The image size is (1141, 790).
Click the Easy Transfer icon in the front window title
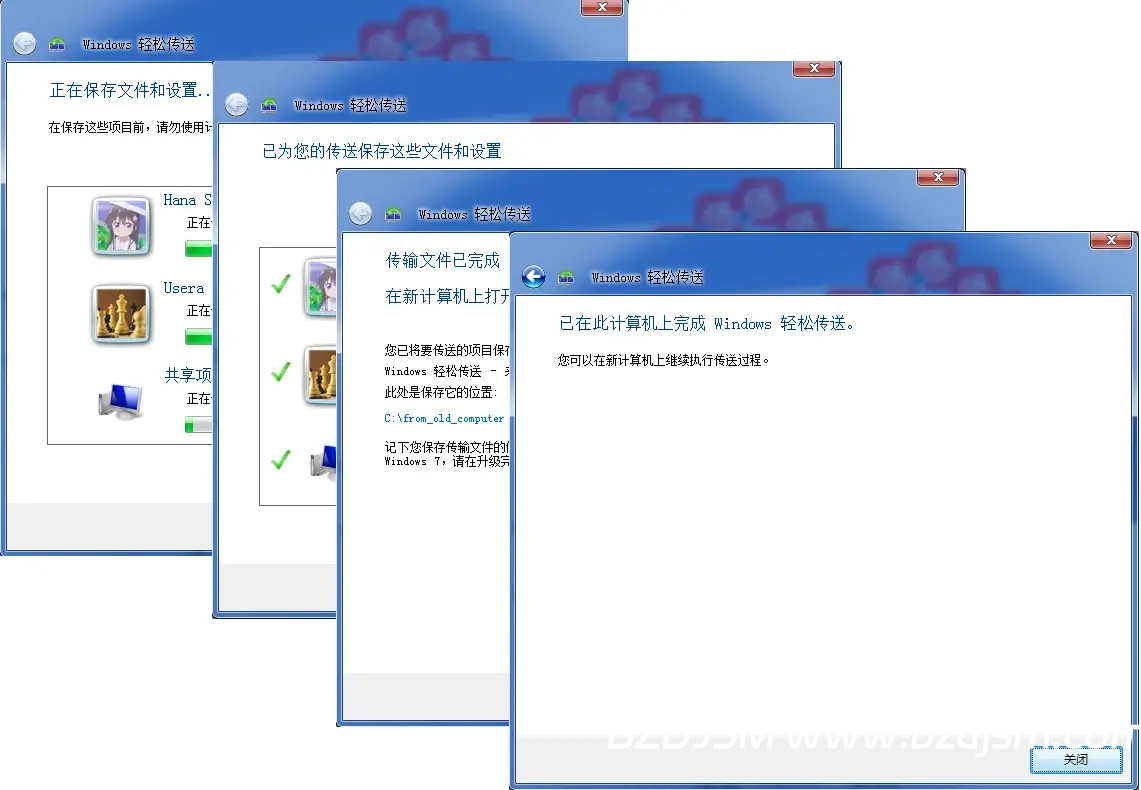click(x=566, y=277)
